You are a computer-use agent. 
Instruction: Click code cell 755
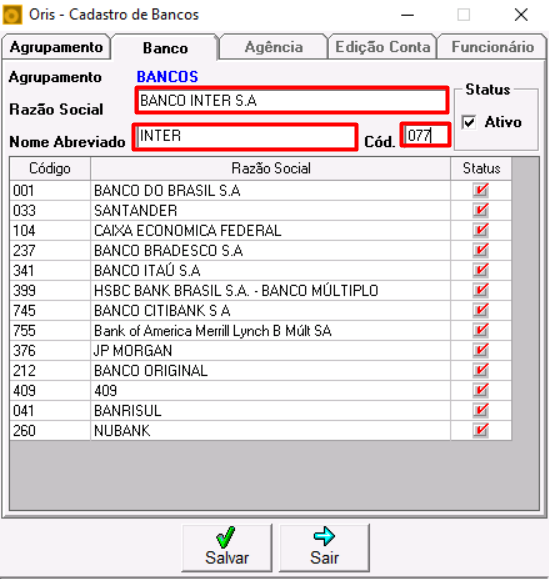click(x=50, y=330)
